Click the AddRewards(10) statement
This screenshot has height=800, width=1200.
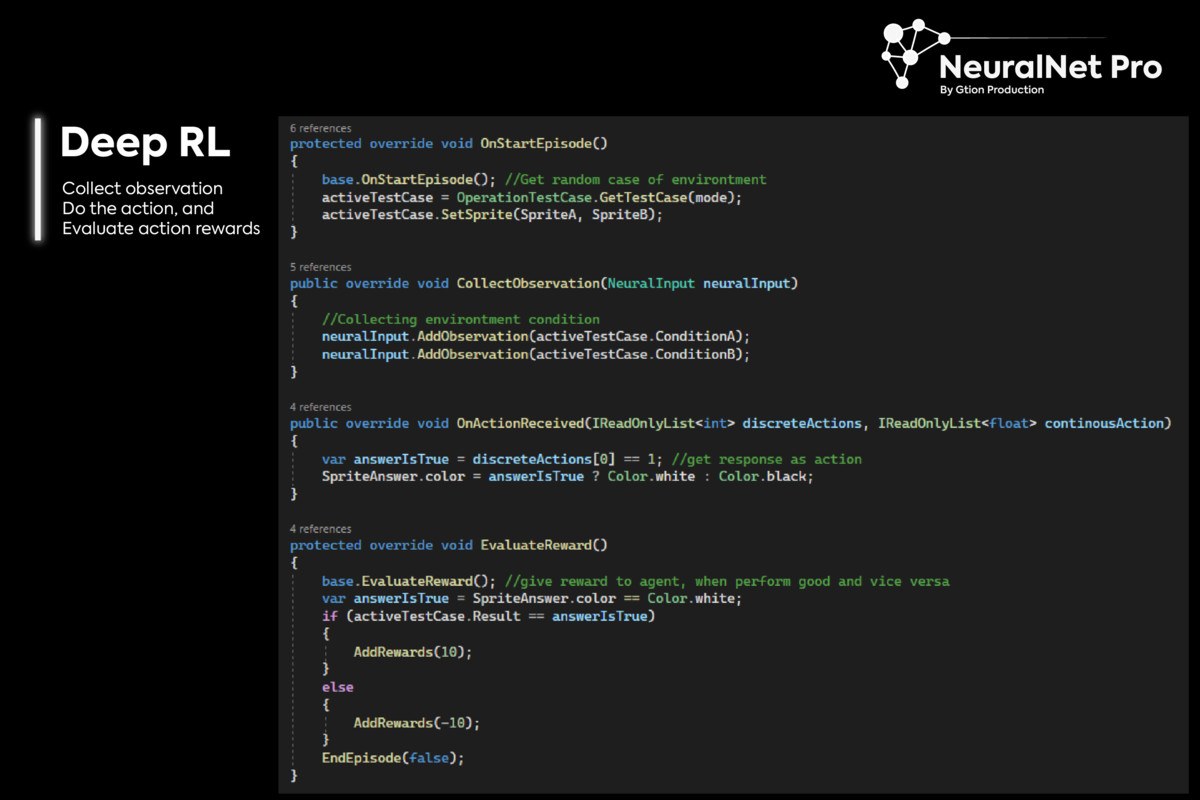point(412,652)
